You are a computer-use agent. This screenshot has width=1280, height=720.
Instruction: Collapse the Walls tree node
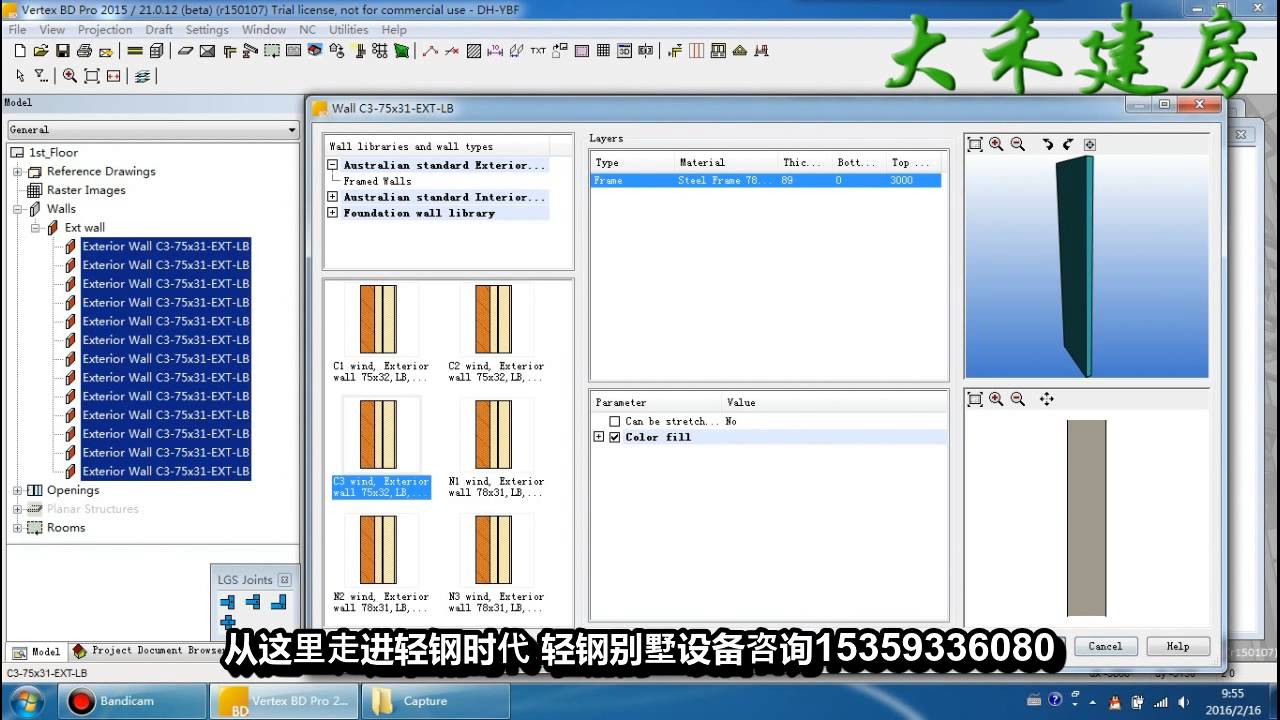click(x=17, y=209)
